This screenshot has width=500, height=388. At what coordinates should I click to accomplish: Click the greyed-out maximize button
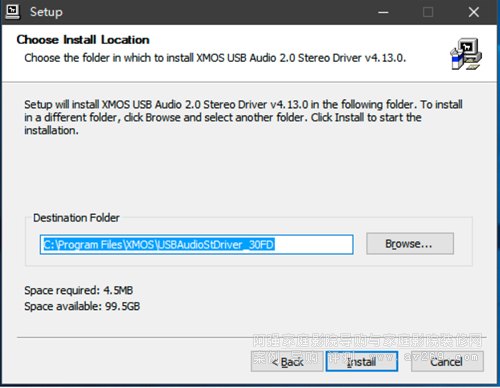(428, 12)
